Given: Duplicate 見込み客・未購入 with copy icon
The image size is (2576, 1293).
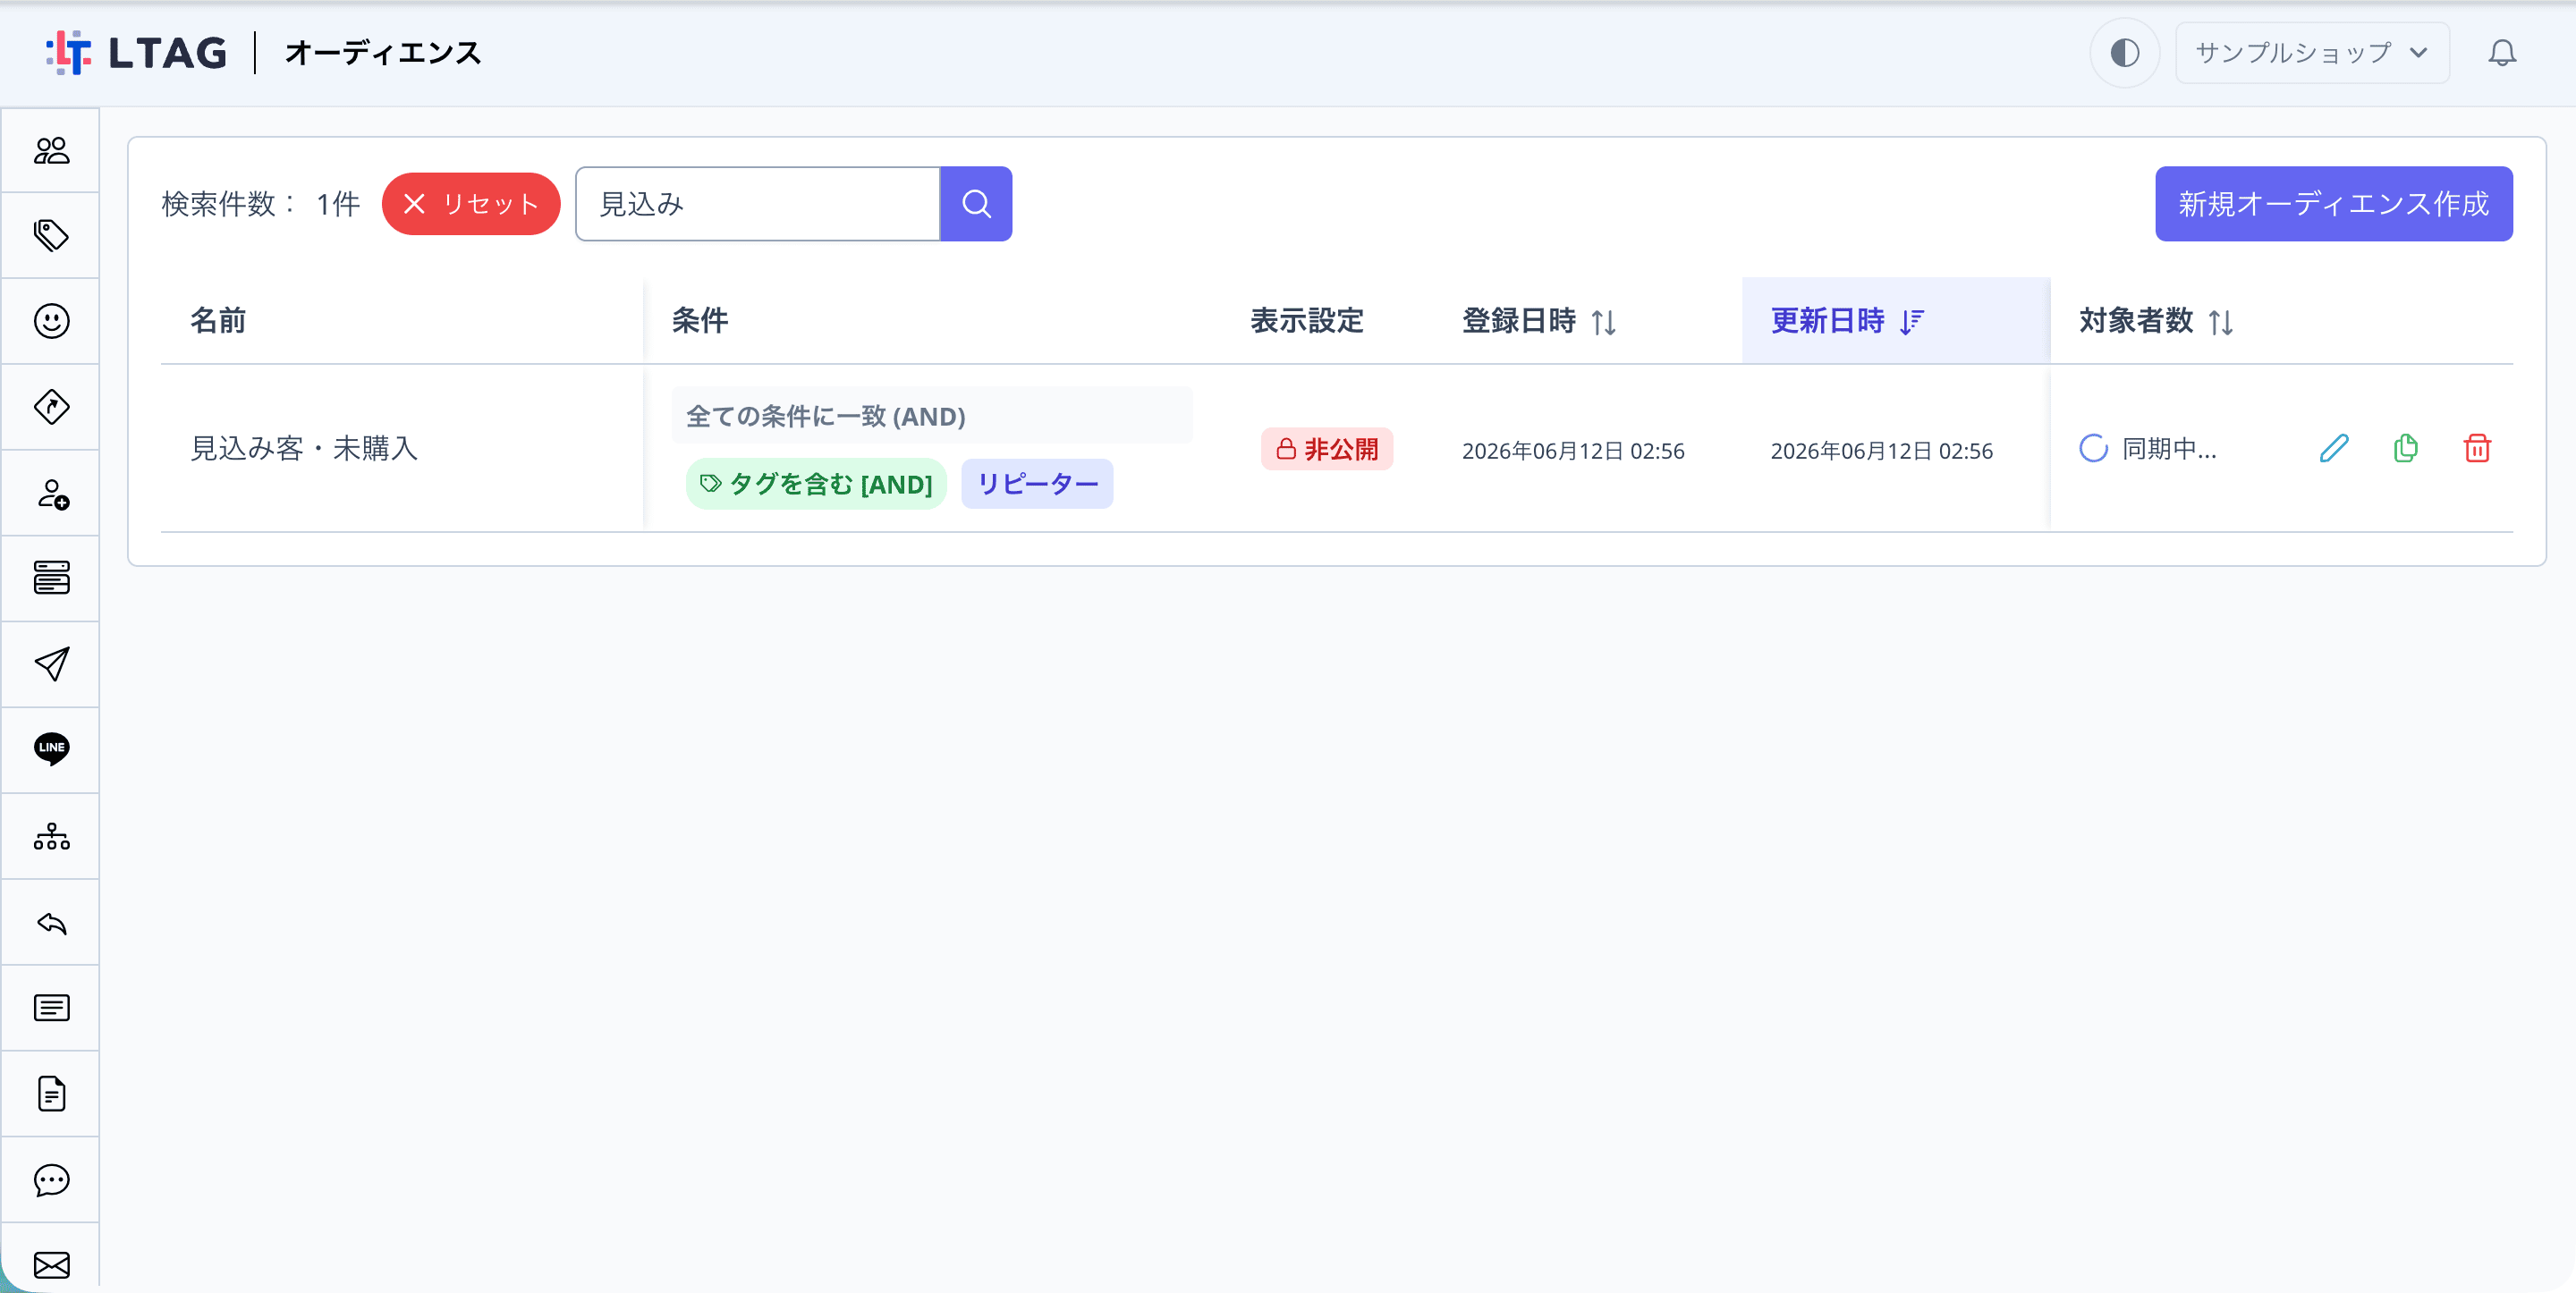Looking at the screenshot, I should [2405, 448].
